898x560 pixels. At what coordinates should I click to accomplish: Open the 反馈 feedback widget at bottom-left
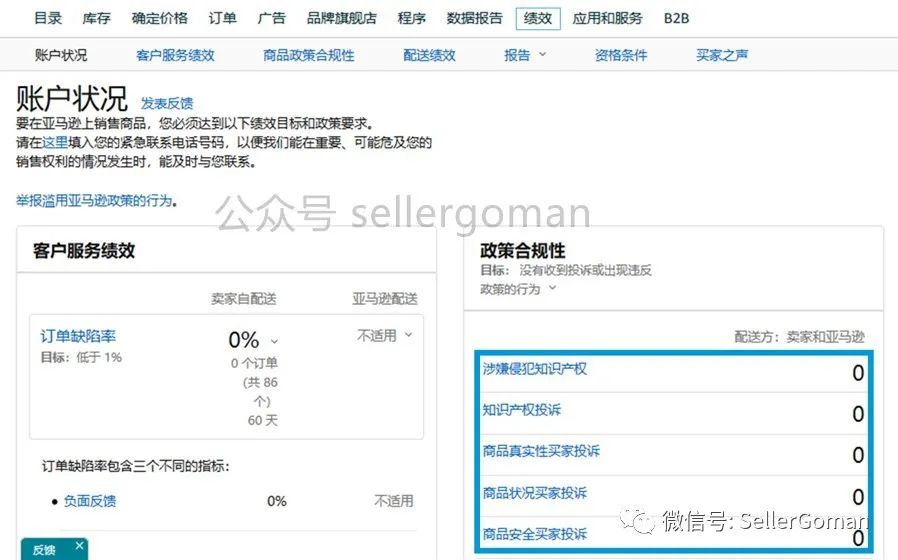pos(45,549)
